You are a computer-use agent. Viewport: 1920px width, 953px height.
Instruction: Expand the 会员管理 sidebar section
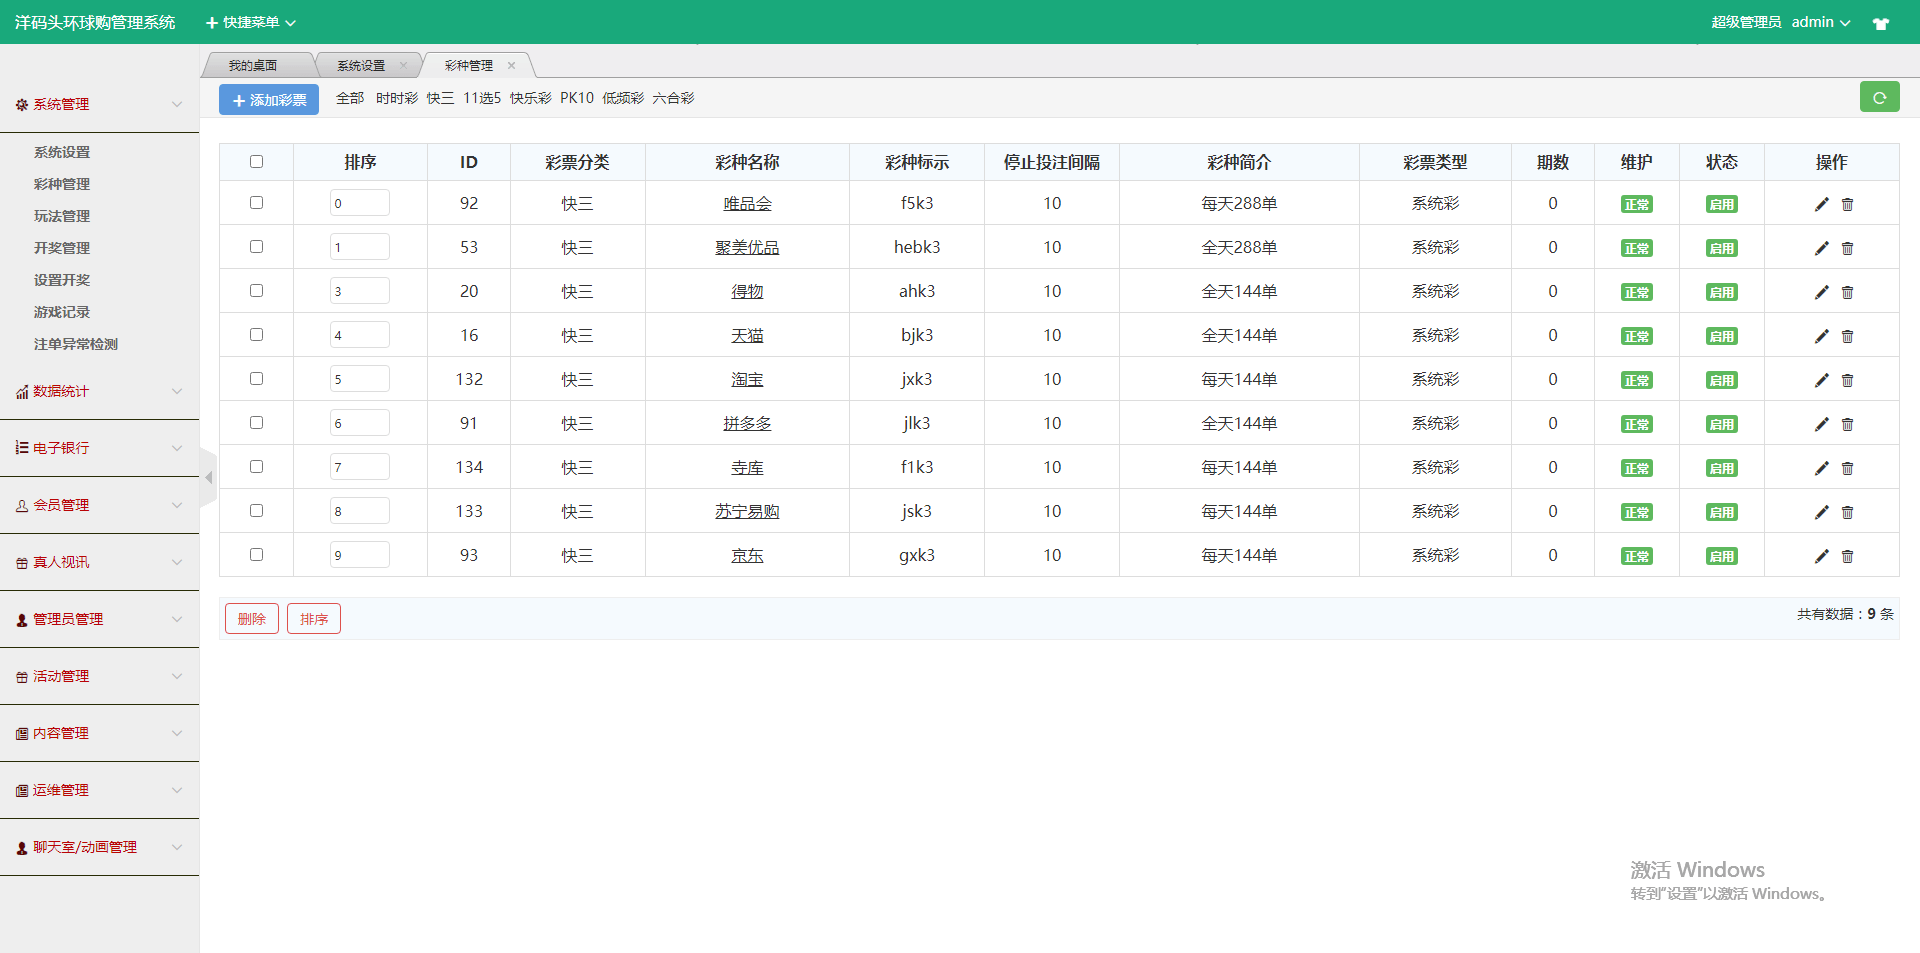click(x=99, y=505)
